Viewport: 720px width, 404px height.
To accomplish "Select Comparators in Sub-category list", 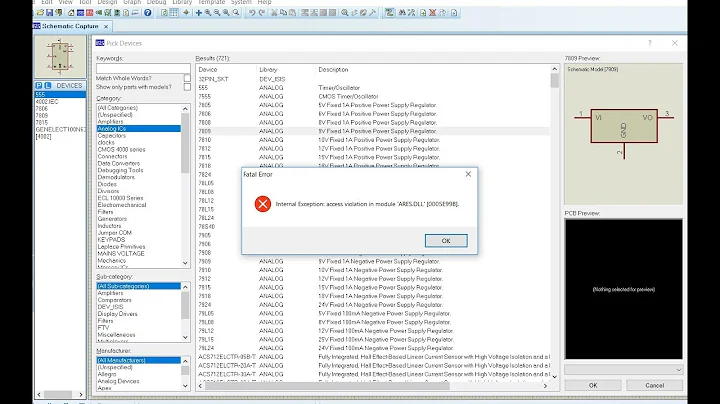I will tap(139, 300).
